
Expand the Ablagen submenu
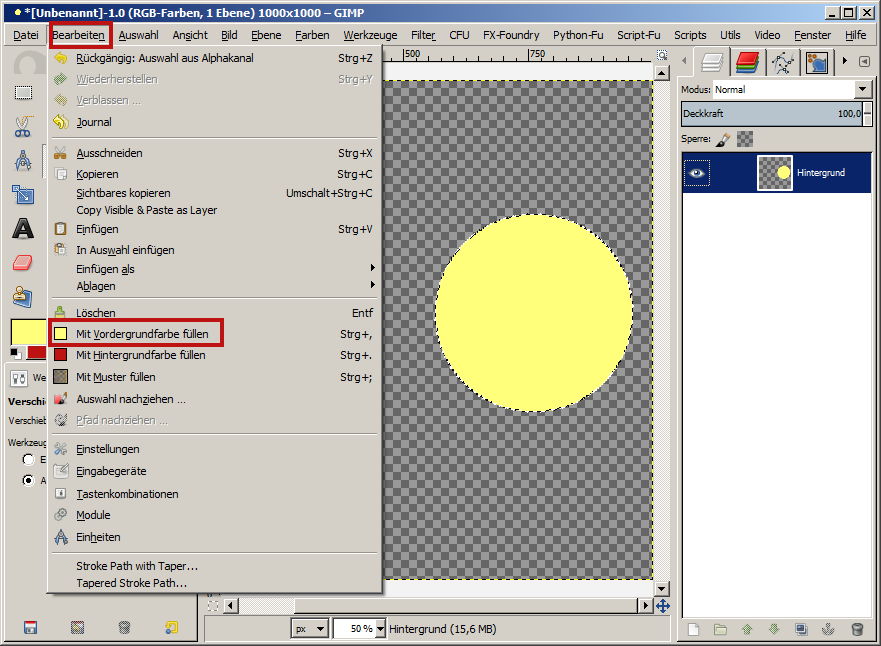213,286
